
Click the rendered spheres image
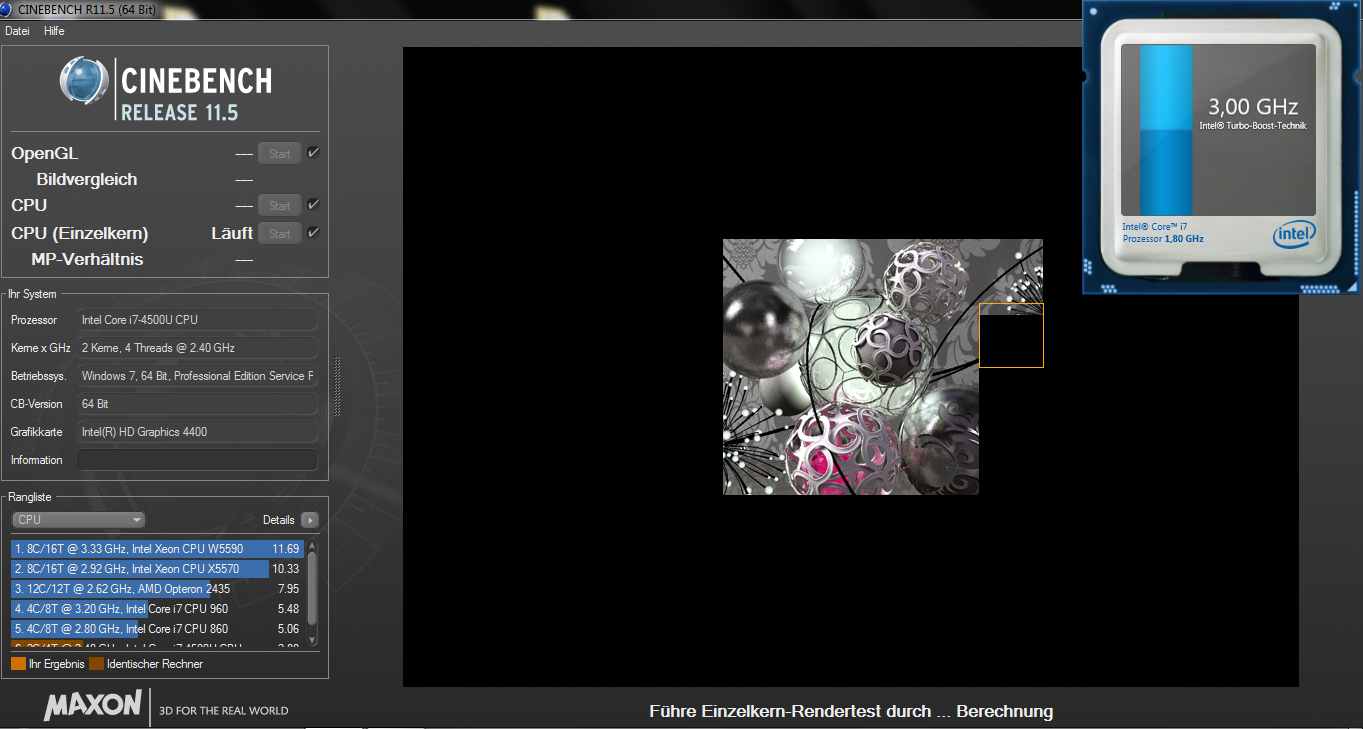tap(882, 367)
